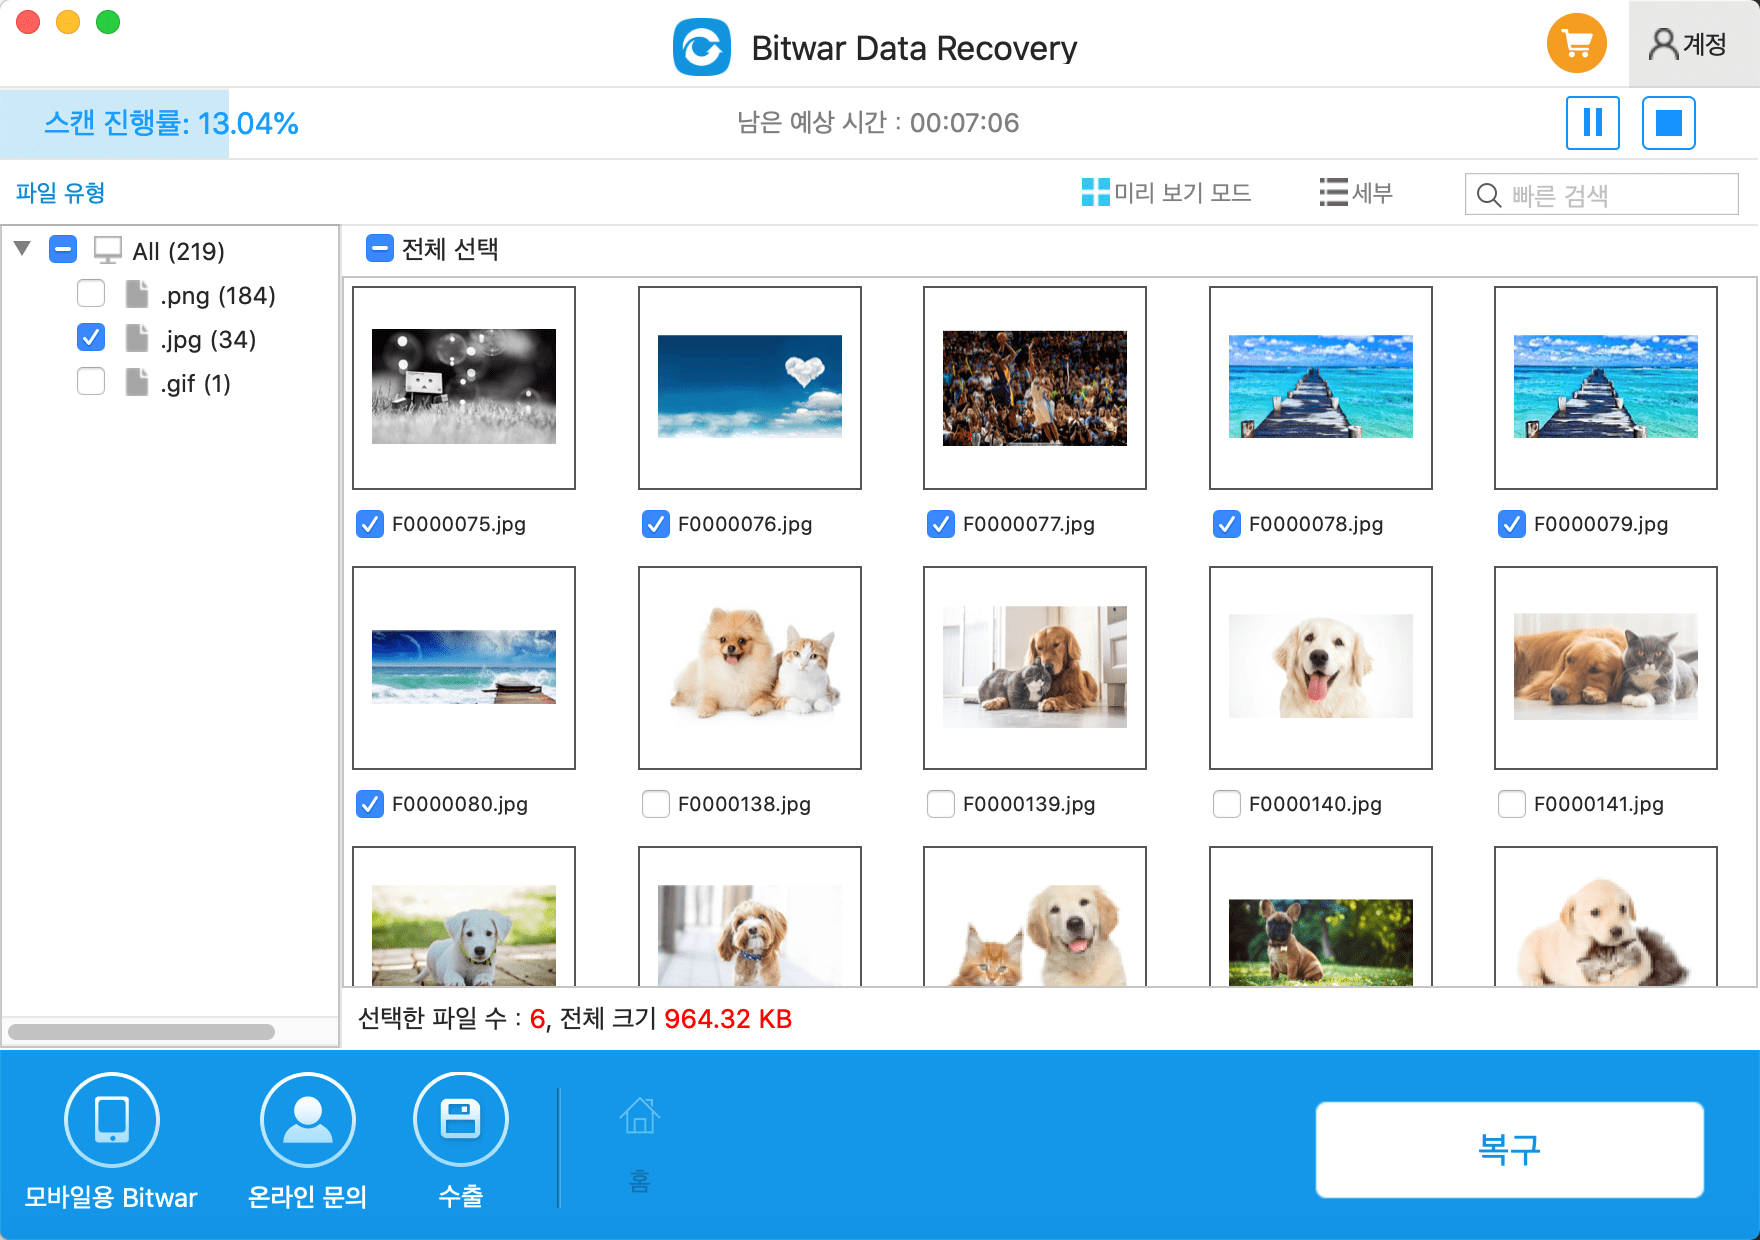Click the magnifier icon in search box
This screenshot has height=1240, width=1760.
coord(1488,195)
